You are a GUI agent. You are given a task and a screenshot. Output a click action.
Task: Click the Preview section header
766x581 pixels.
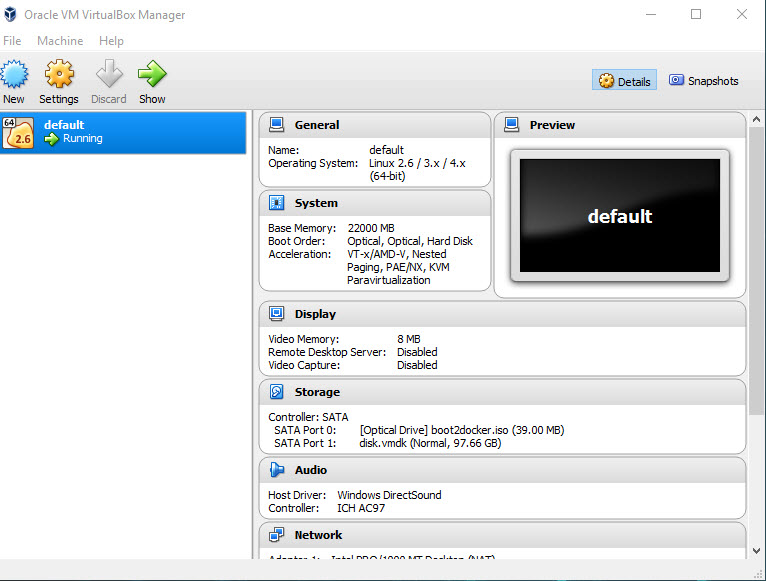(552, 125)
